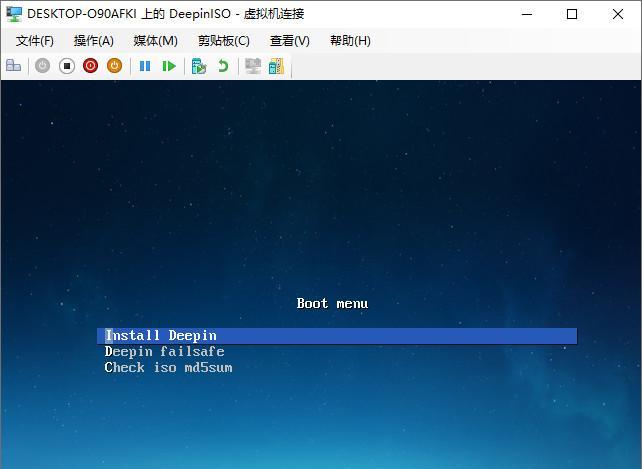The width and height of the screenshot is (642, 469).
Task: Shut down the VM using the red power icon
Action: [90, 66]
